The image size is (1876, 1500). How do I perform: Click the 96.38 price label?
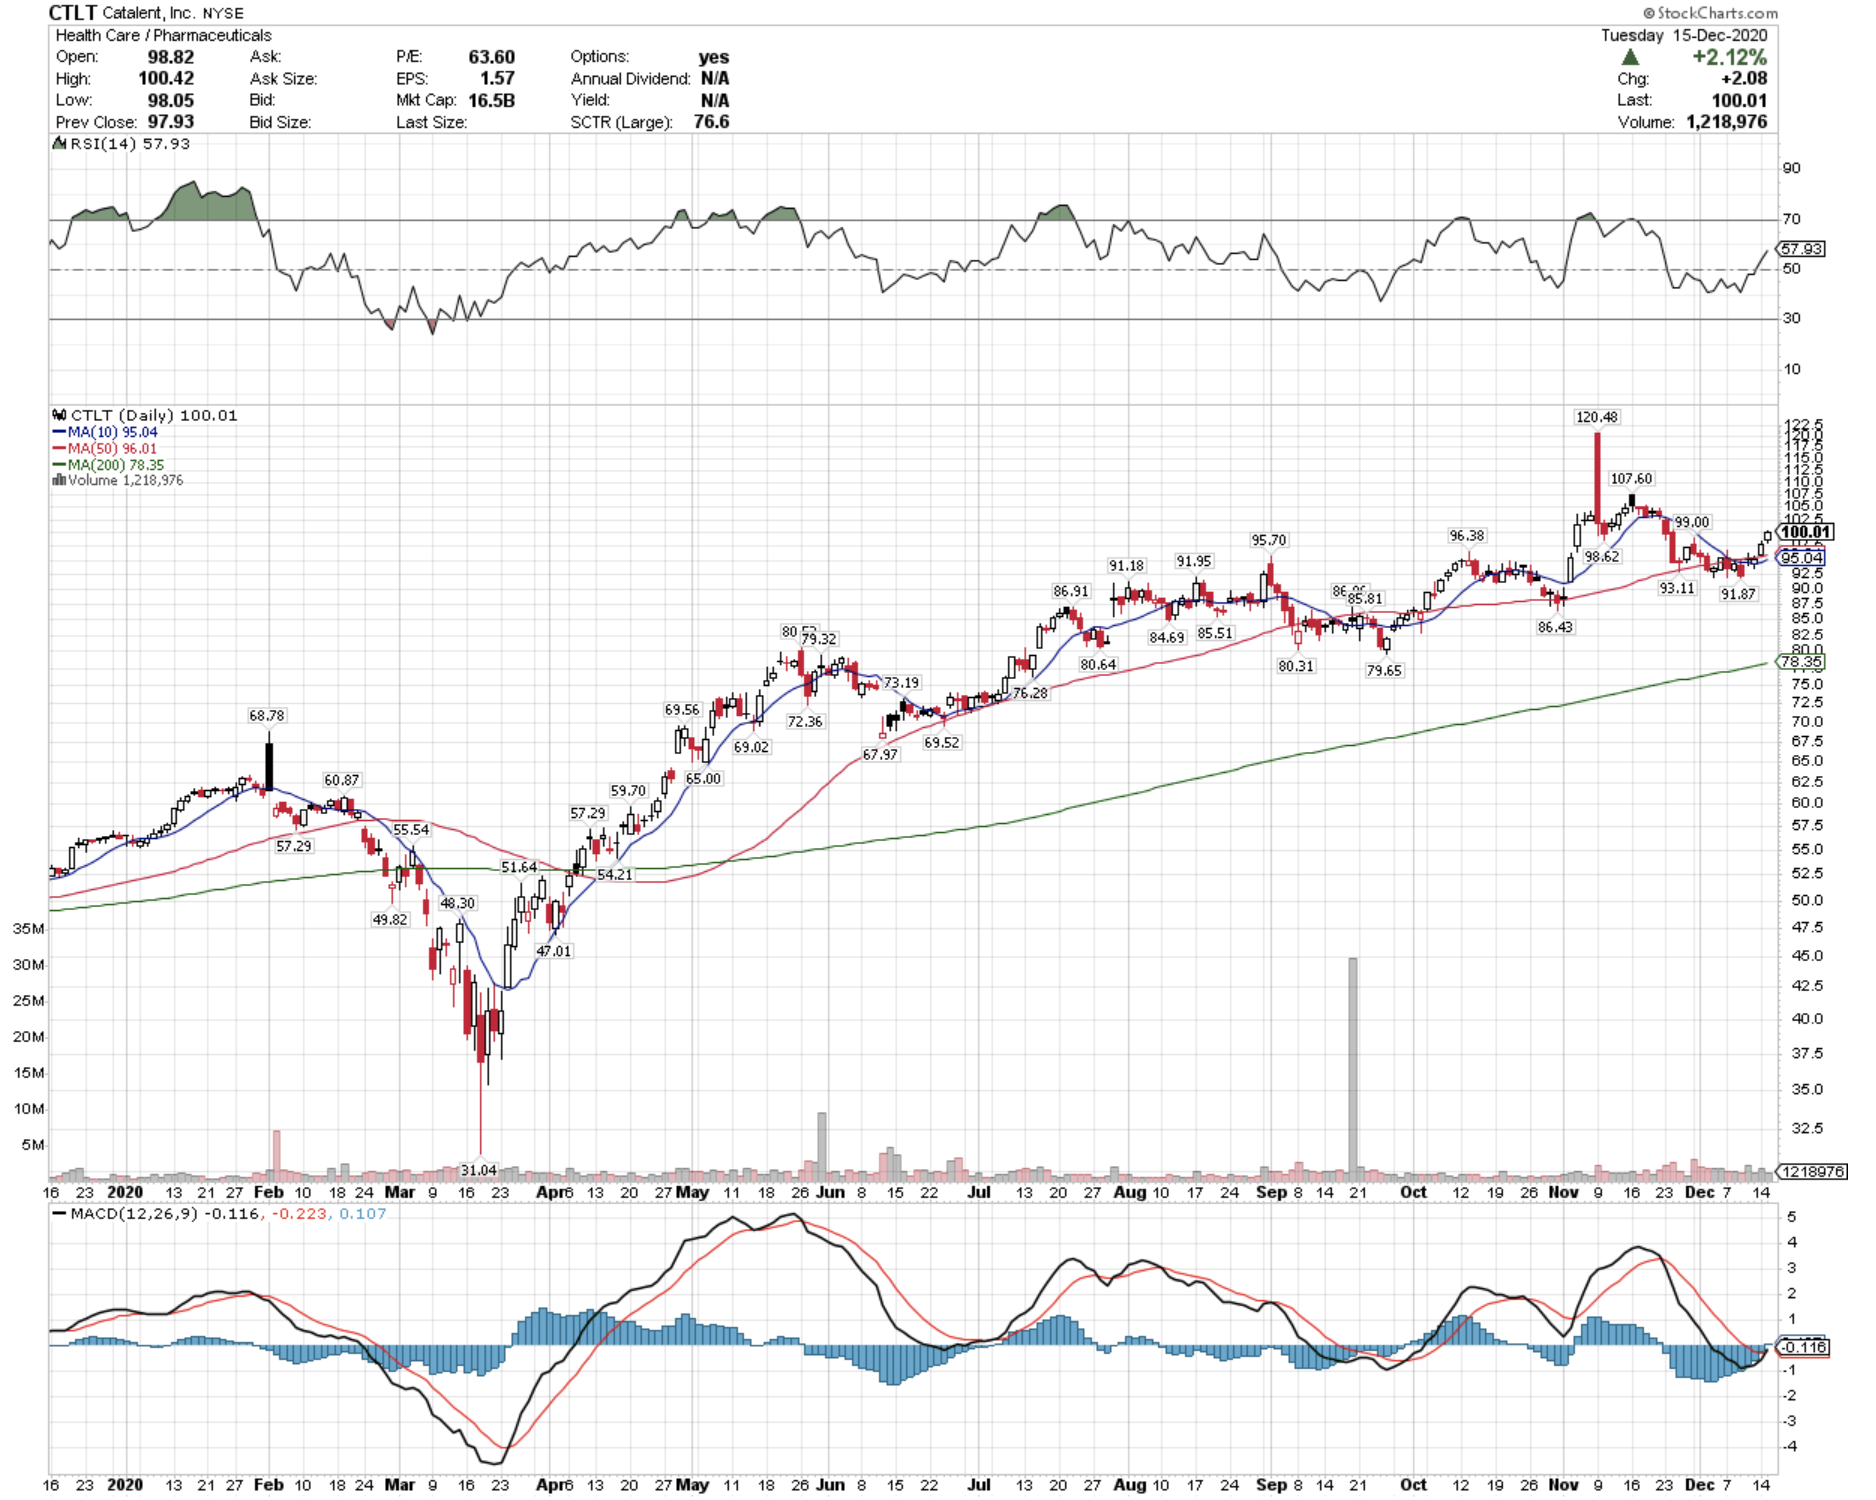click(x=1467, y=536)
